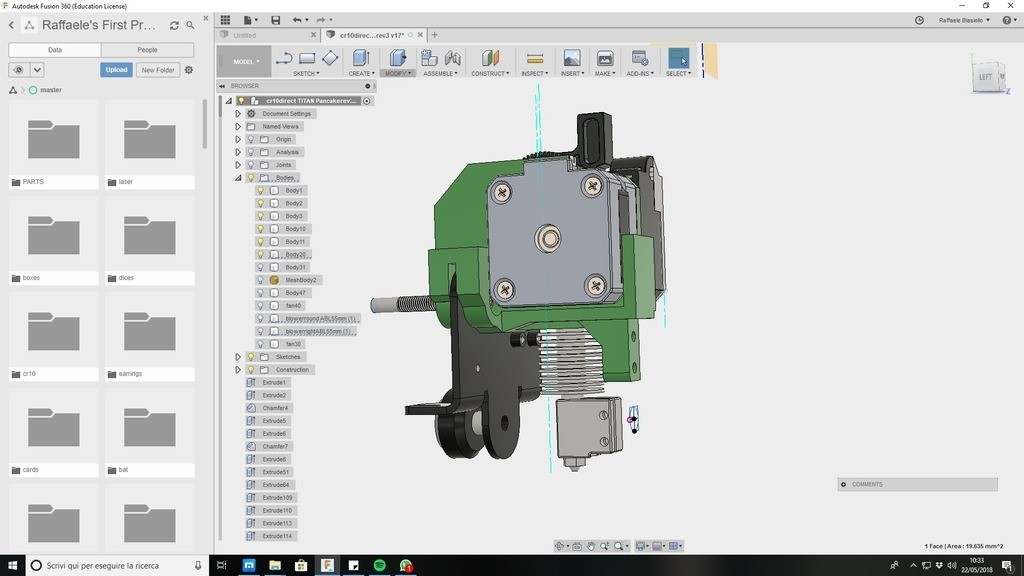1024x576 pixels.
Task: Click the Redo arrow icon
Action: pyautogui.click(x=321, y=20)
